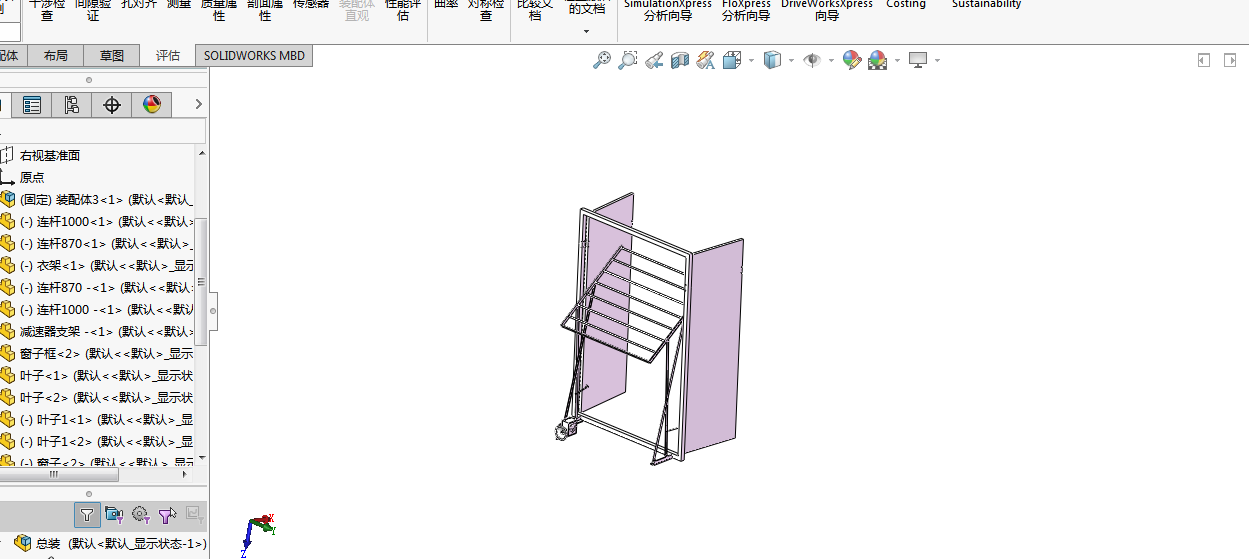Viewport: 1249px width, 559px height.
Task: Select 原点 in the feature tree
Action: (32, 177)
